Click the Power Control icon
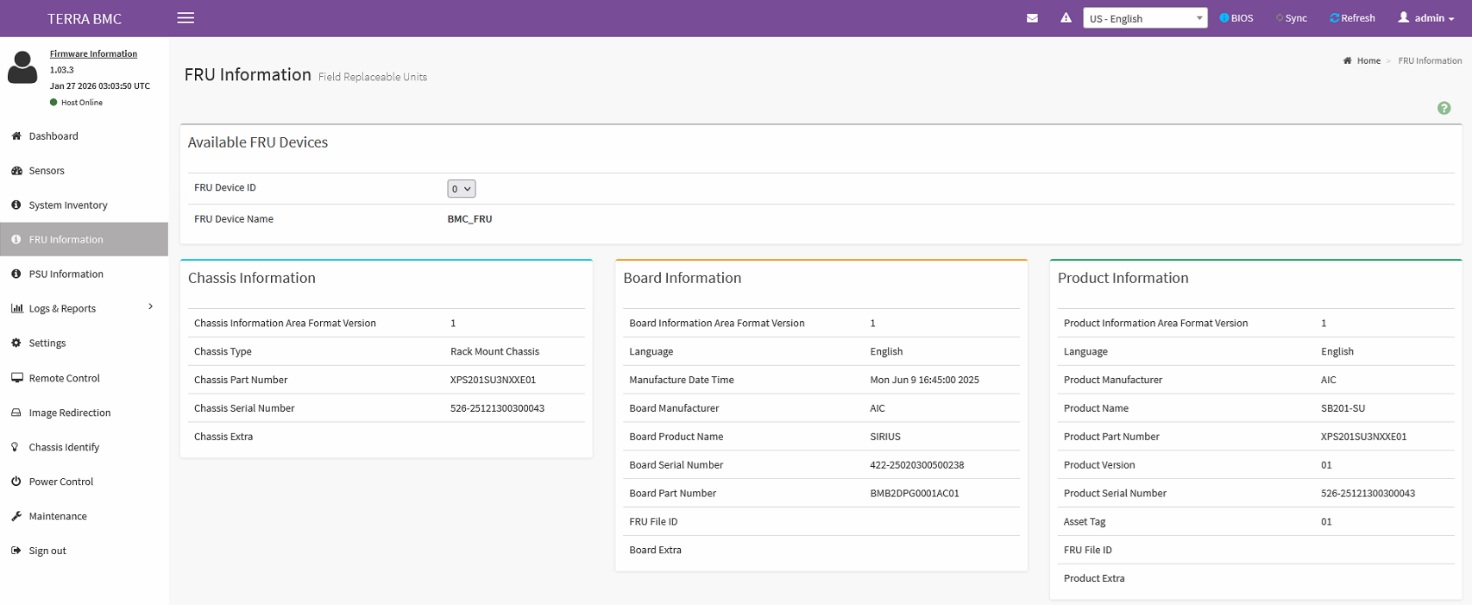 click(16, 482)
